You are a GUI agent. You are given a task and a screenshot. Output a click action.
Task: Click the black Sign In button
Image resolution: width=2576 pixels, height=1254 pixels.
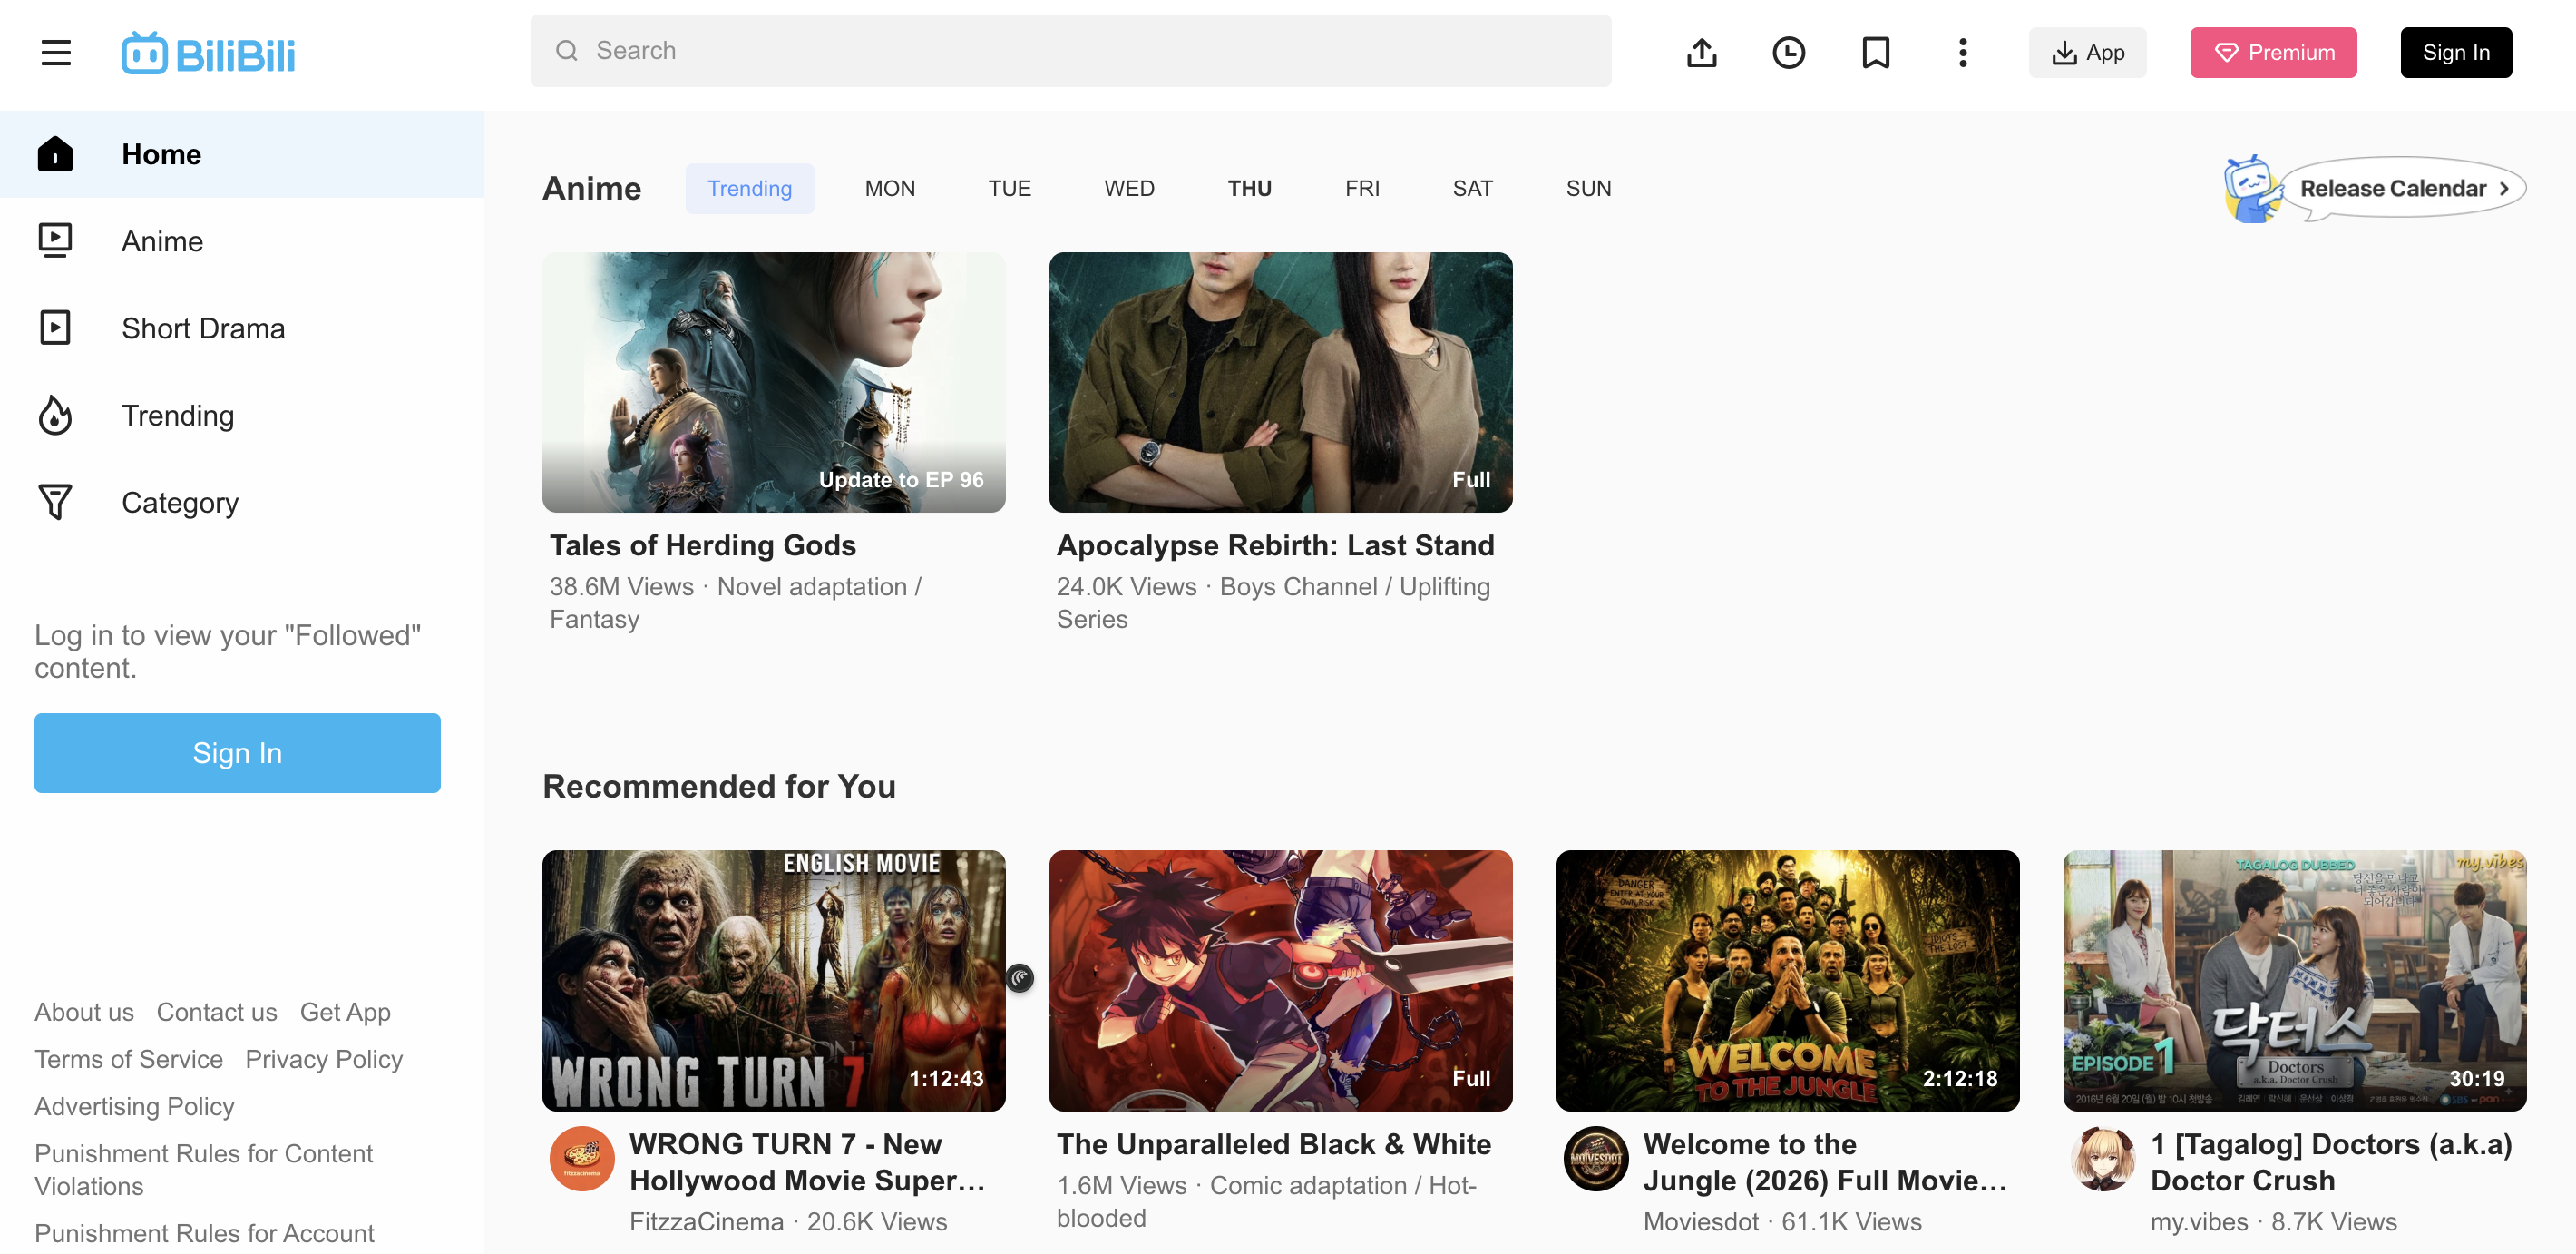point(2456,52)
